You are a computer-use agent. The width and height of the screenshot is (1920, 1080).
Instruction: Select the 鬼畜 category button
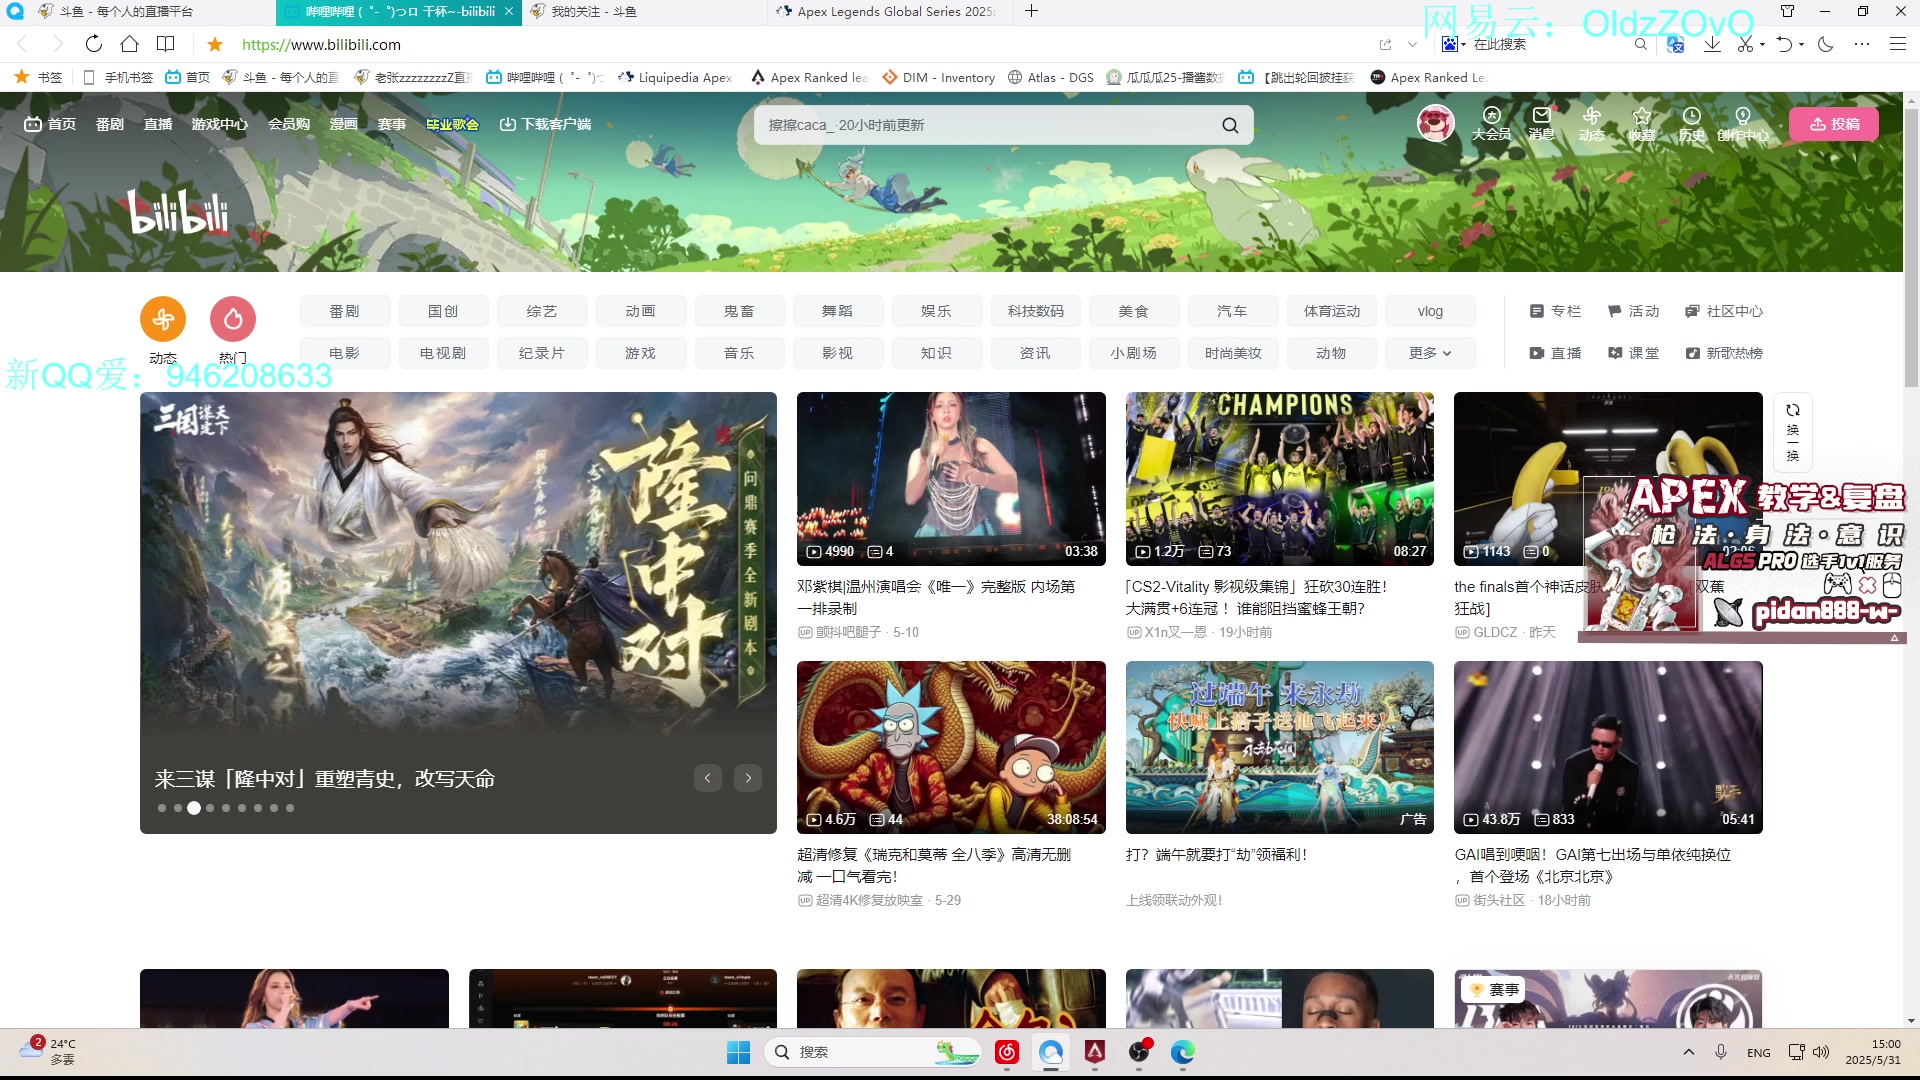click(739, 311)
